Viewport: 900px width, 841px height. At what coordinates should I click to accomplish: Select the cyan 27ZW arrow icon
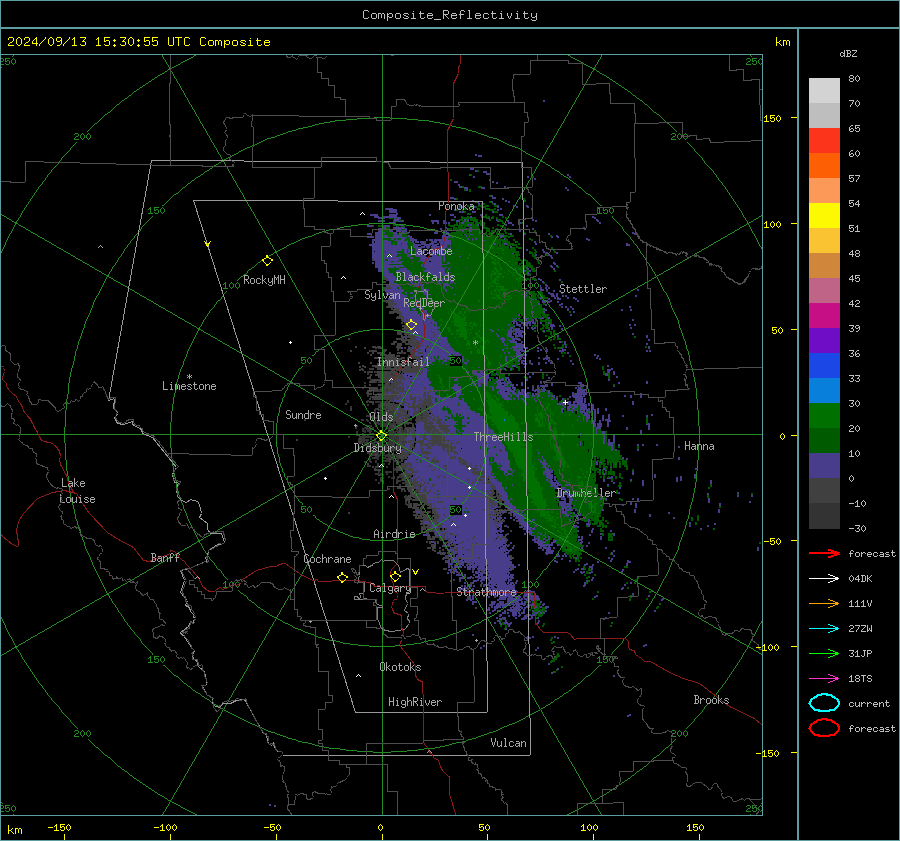[x=824, y=629]
